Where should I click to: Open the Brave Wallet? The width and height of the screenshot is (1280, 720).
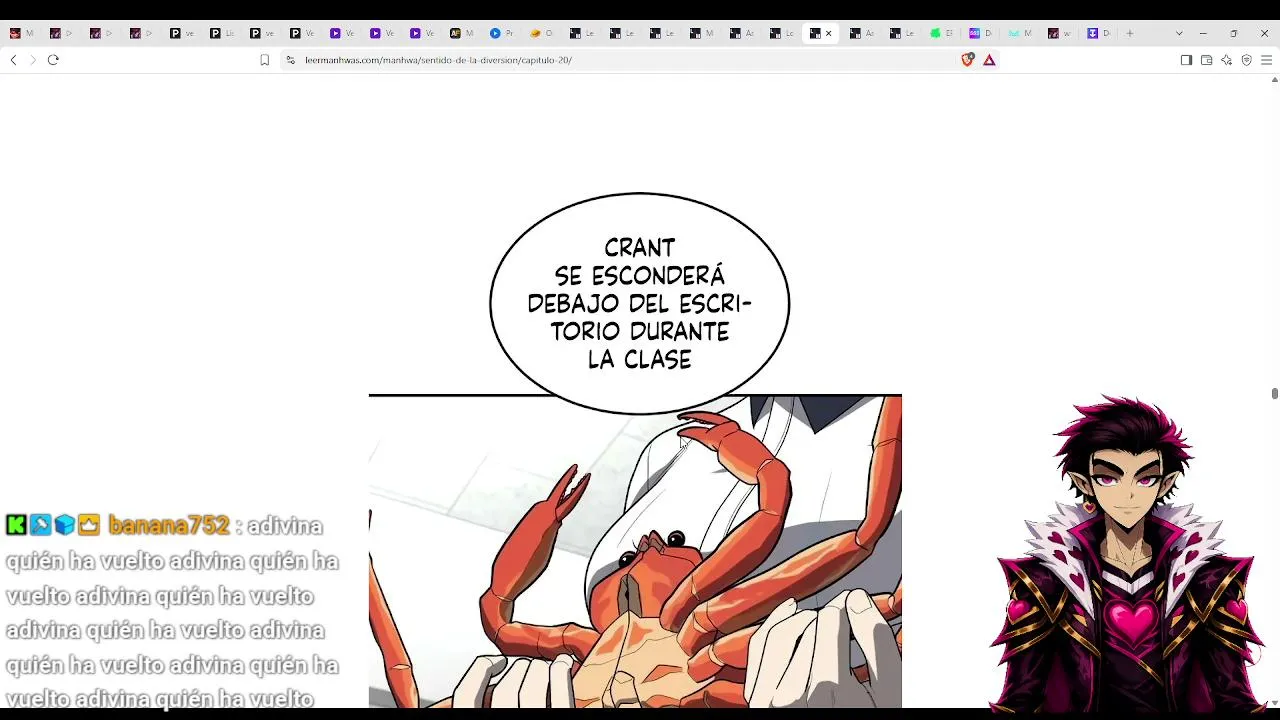[x=1206, y=60]
